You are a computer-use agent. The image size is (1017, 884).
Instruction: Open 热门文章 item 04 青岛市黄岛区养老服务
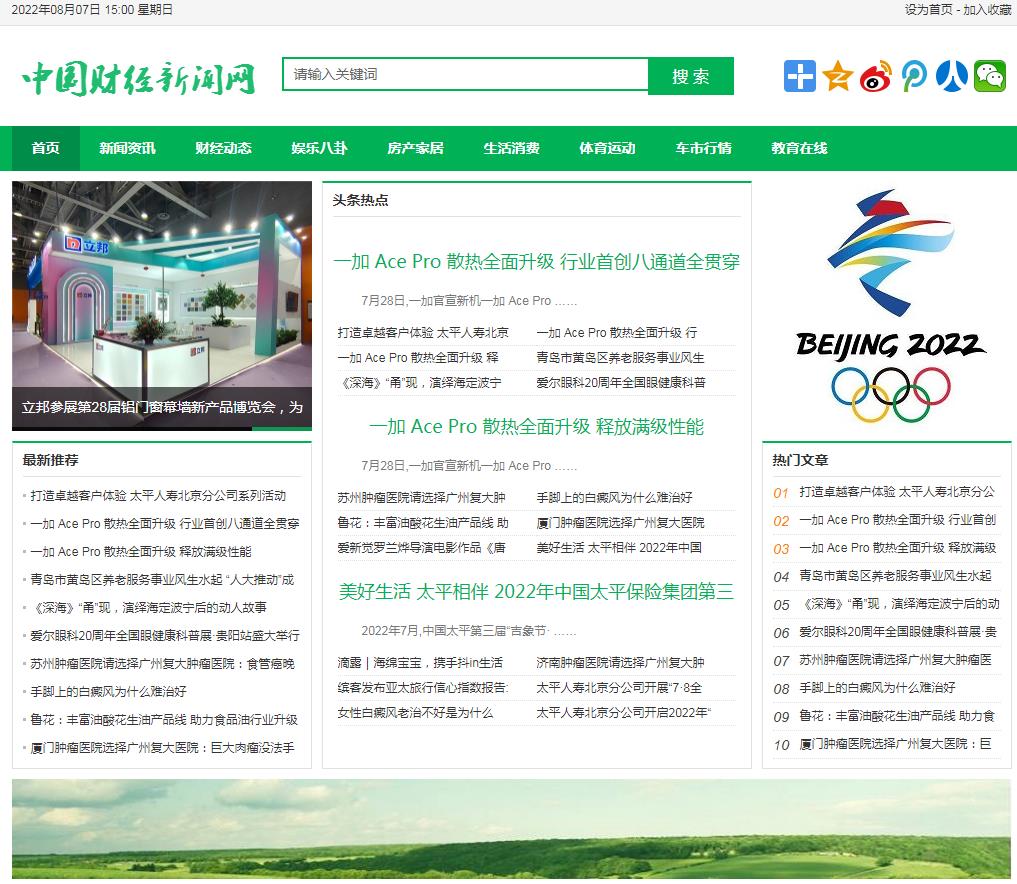coord(895,575)
